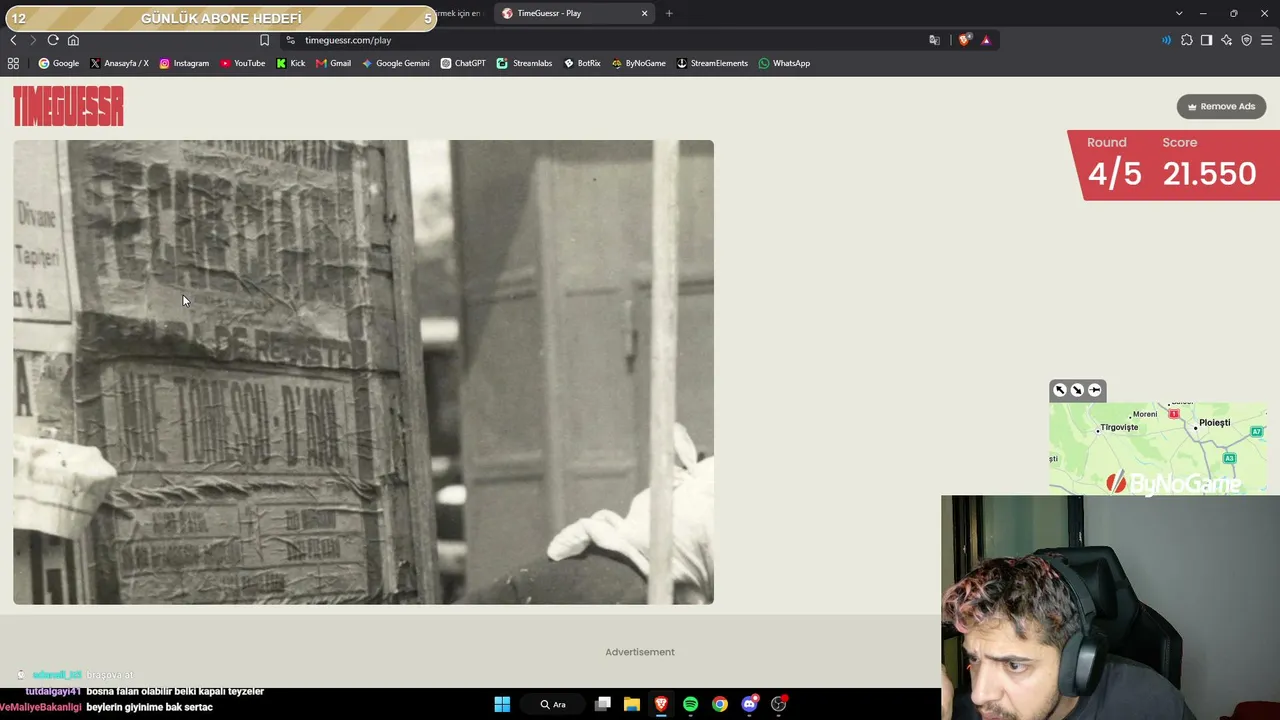The width and height of the screenshot is (1280, 720).
Task: Open the BotRix bookmark
Action: (582, 63)
